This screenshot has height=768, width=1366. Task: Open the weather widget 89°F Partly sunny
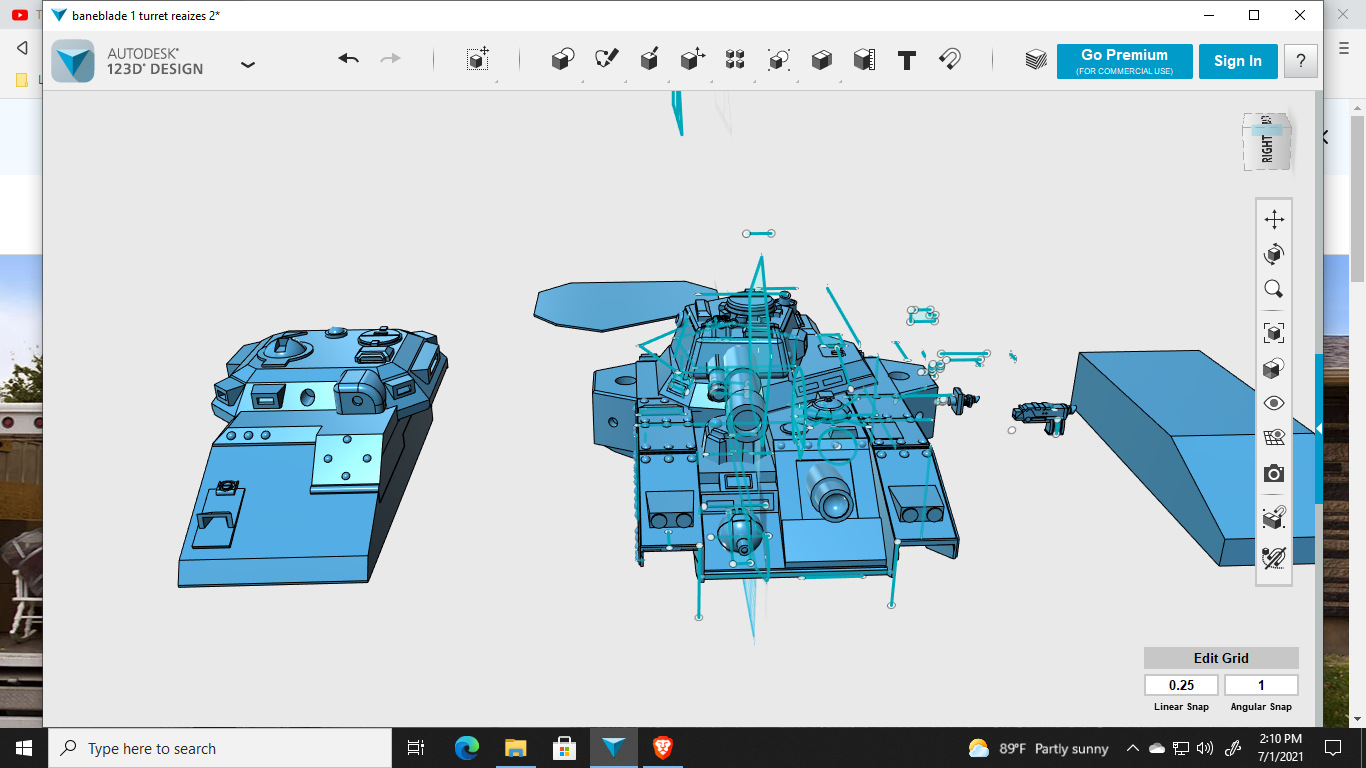(1038, 748)
